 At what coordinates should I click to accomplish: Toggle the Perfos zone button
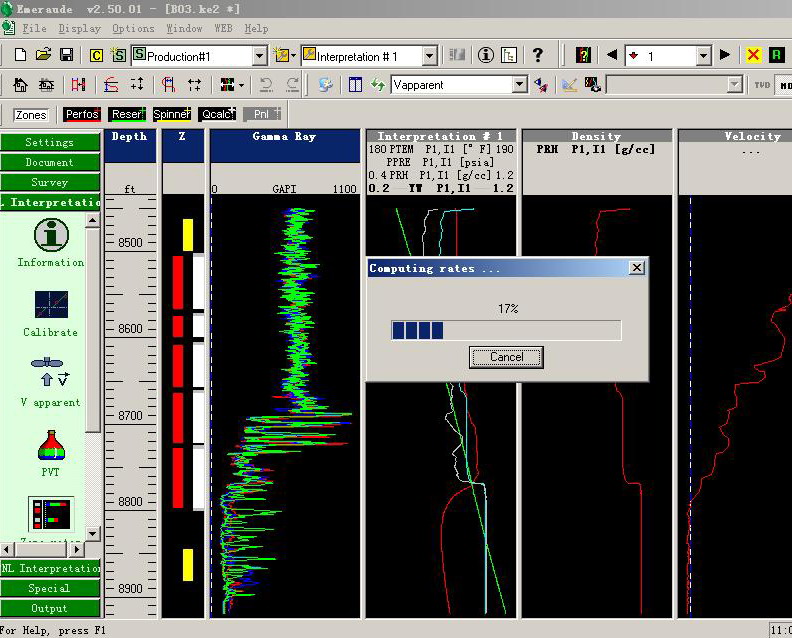[x=82, y=115]
